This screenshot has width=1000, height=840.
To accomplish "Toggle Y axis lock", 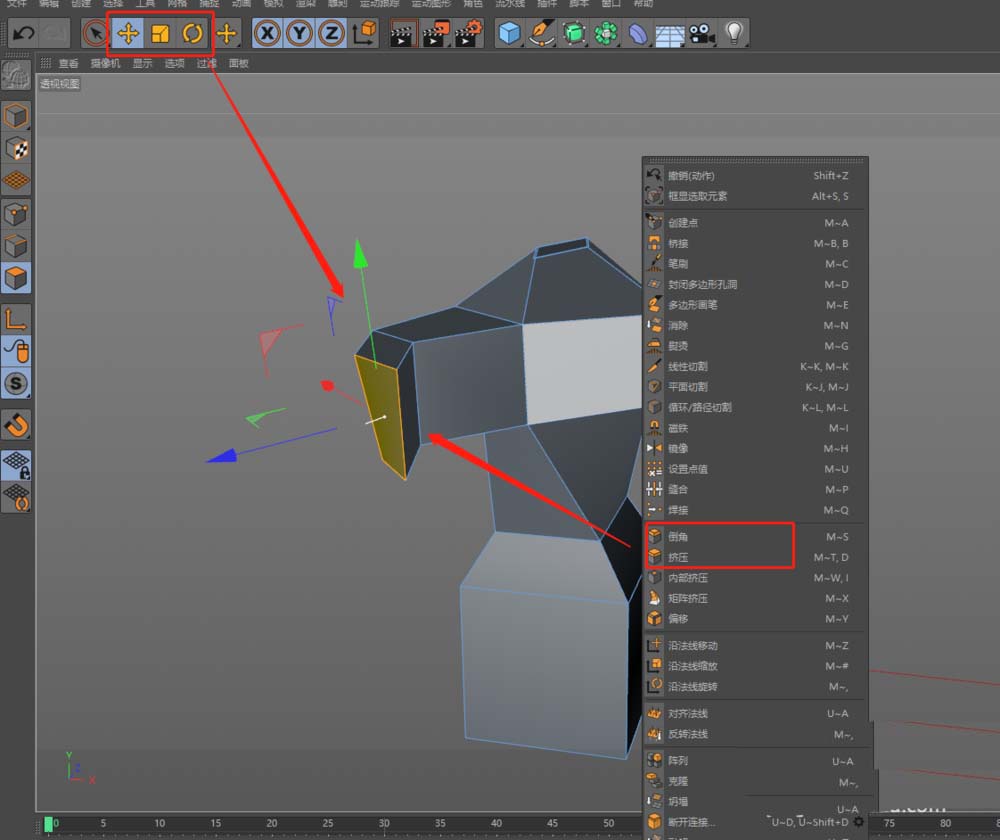I will coord(299,34).
